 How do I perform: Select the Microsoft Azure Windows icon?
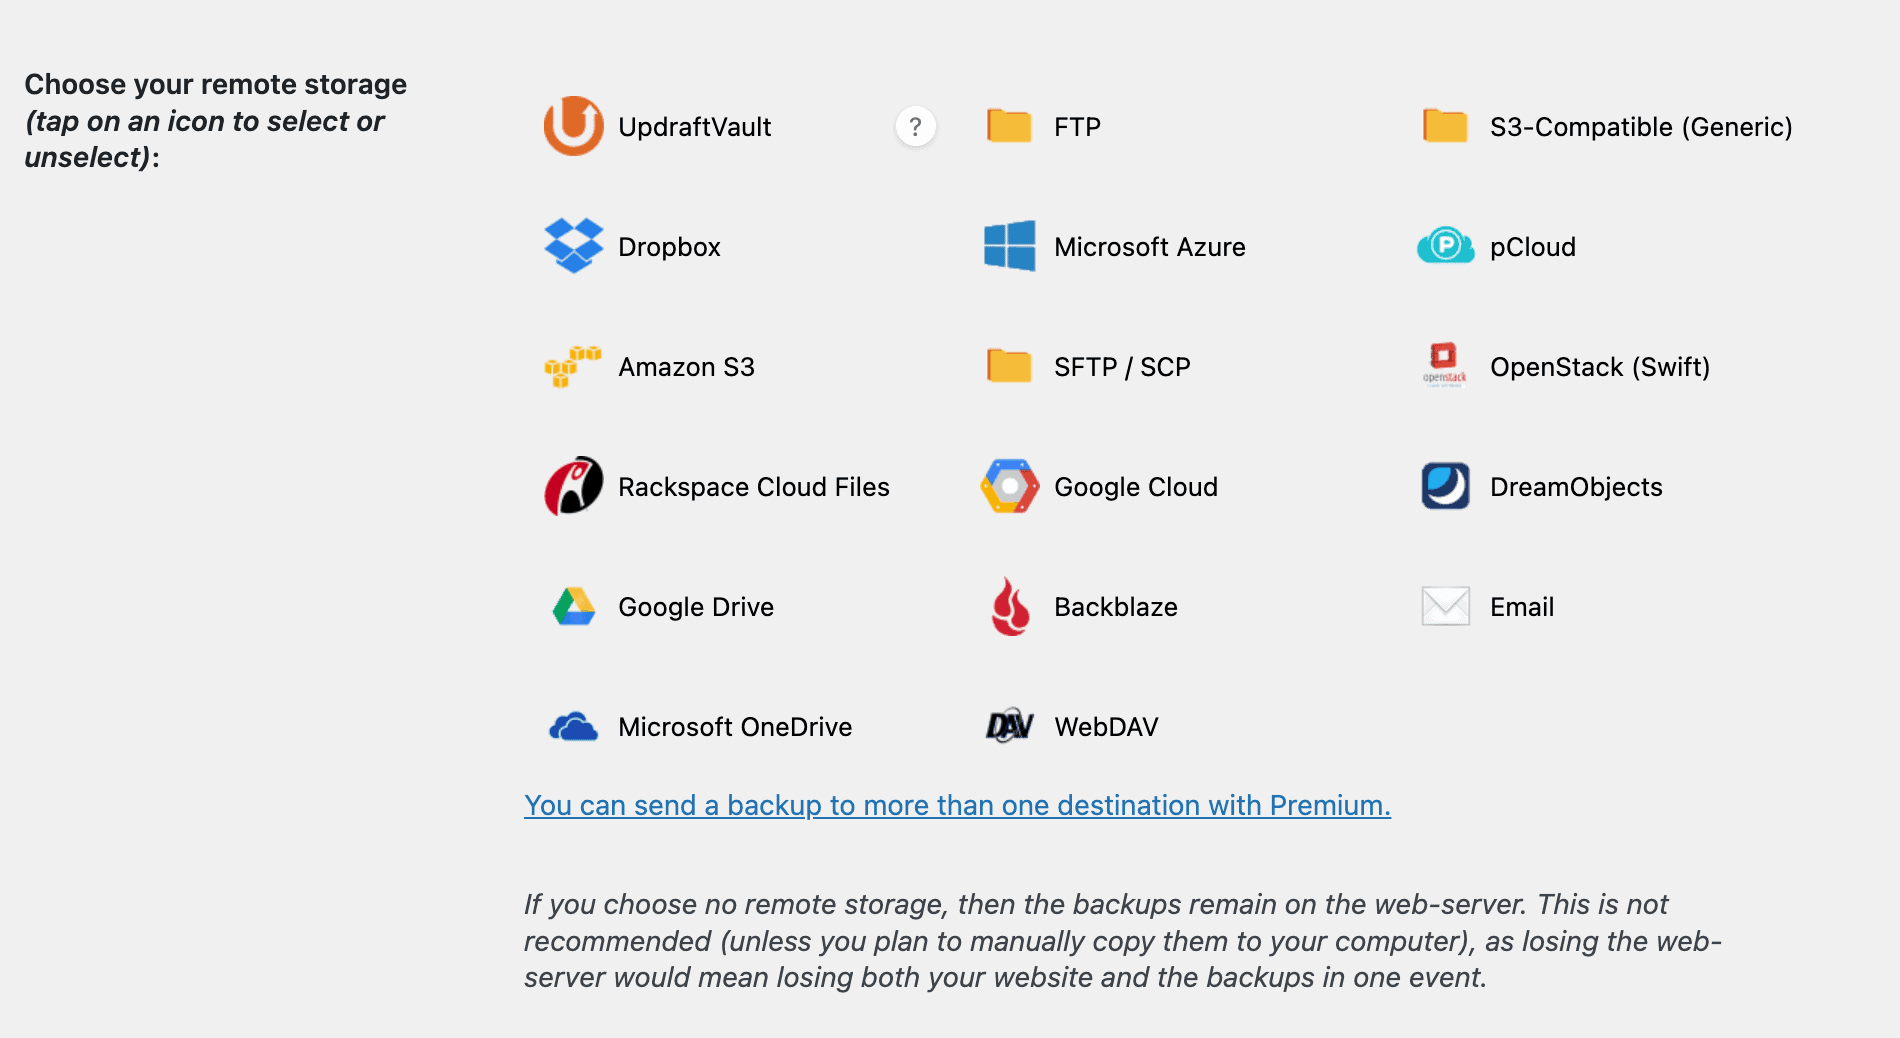coord(1009,246)
